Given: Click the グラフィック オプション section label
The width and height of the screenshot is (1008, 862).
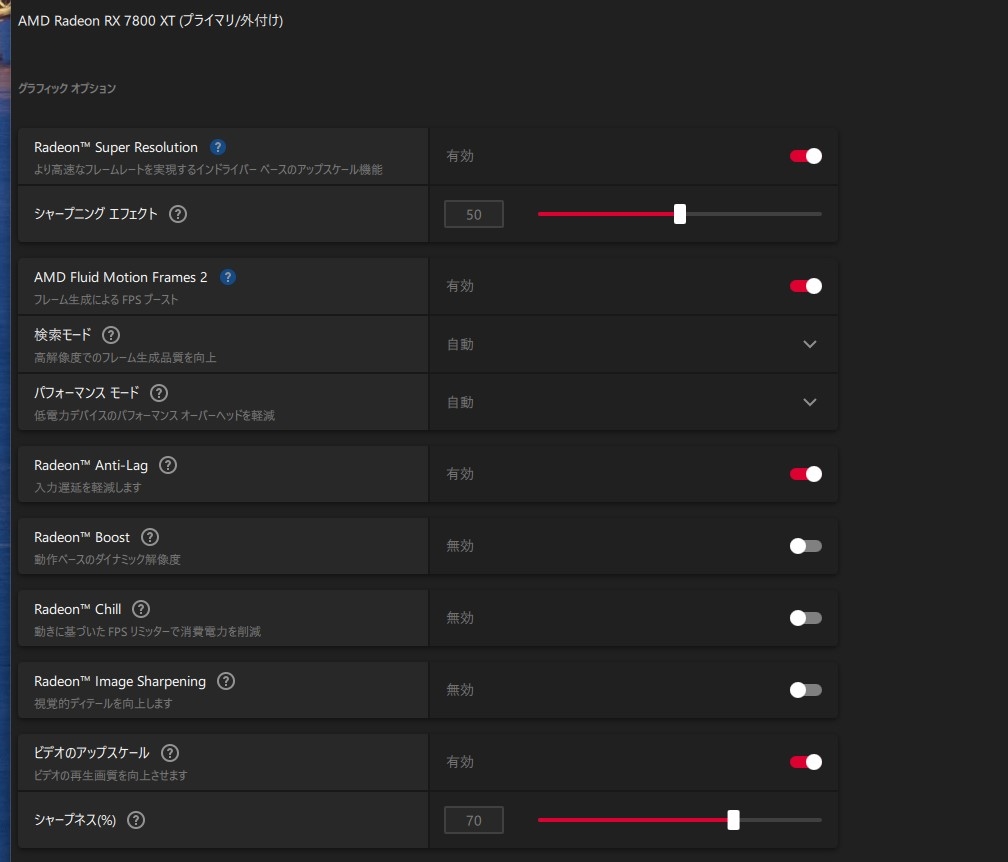Looking at the screenshot, I should (67, 88).
